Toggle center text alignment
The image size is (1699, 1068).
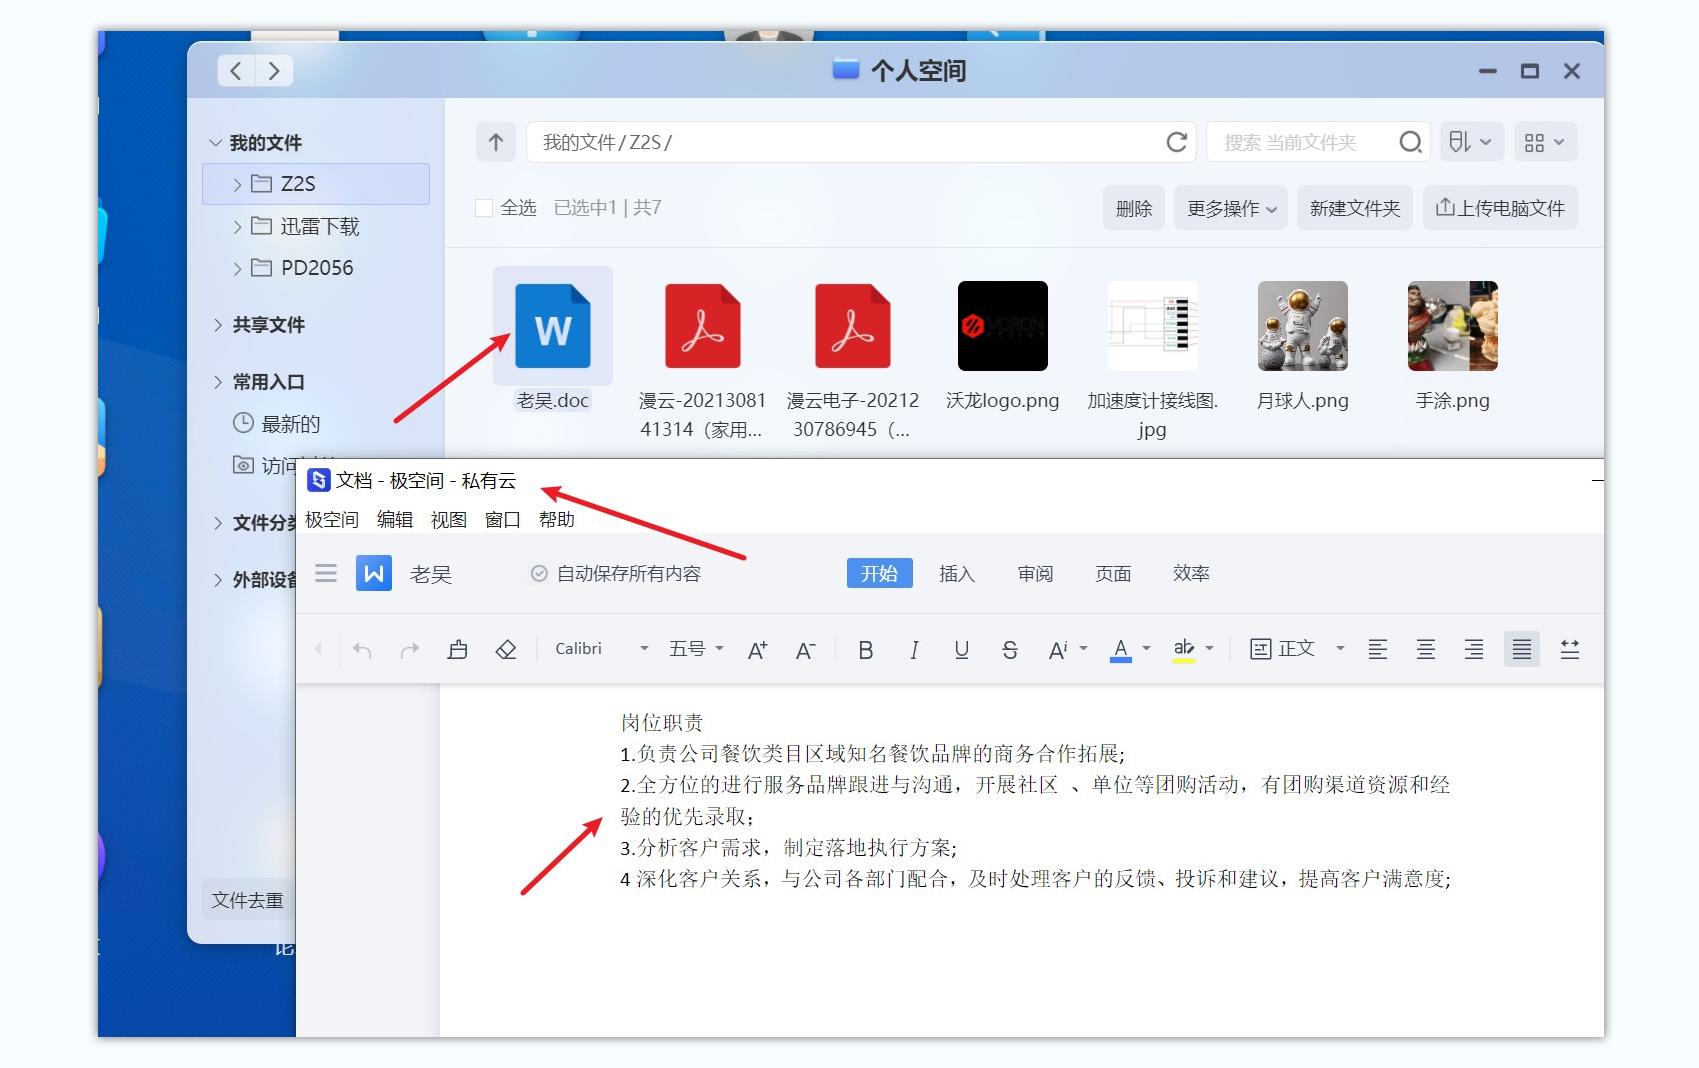(x=1425, y=649)
